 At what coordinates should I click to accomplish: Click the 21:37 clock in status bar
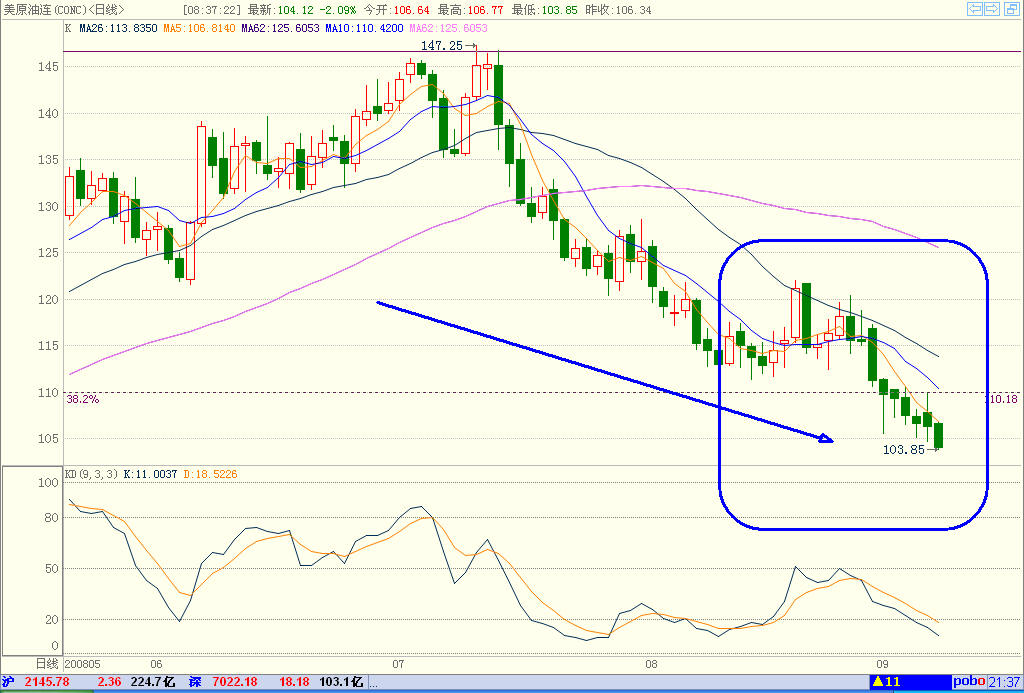click(1005, 682)
